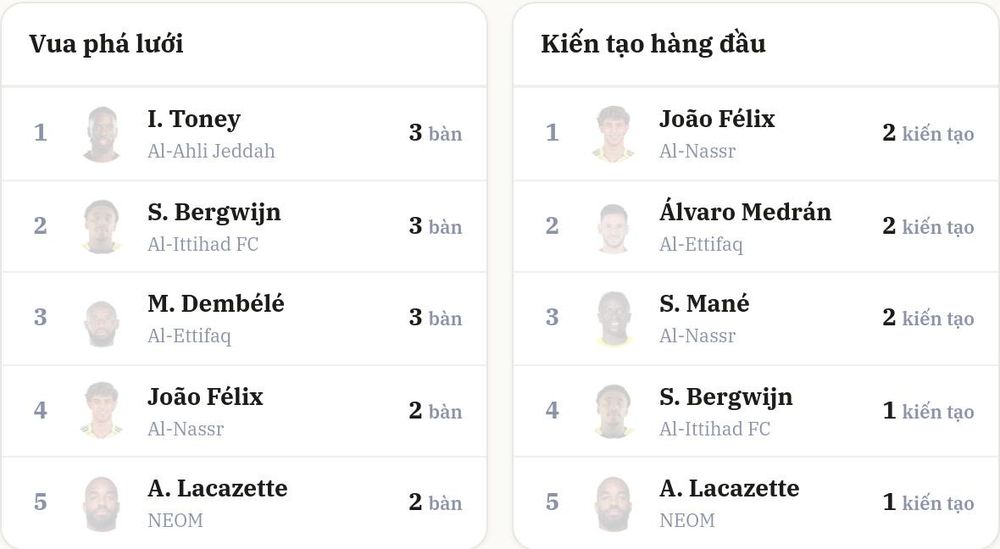The height and width of the screenshot is (549, 1000).
Task: Click S. Bergwijn's photo in top scorers
Action: 101,226
